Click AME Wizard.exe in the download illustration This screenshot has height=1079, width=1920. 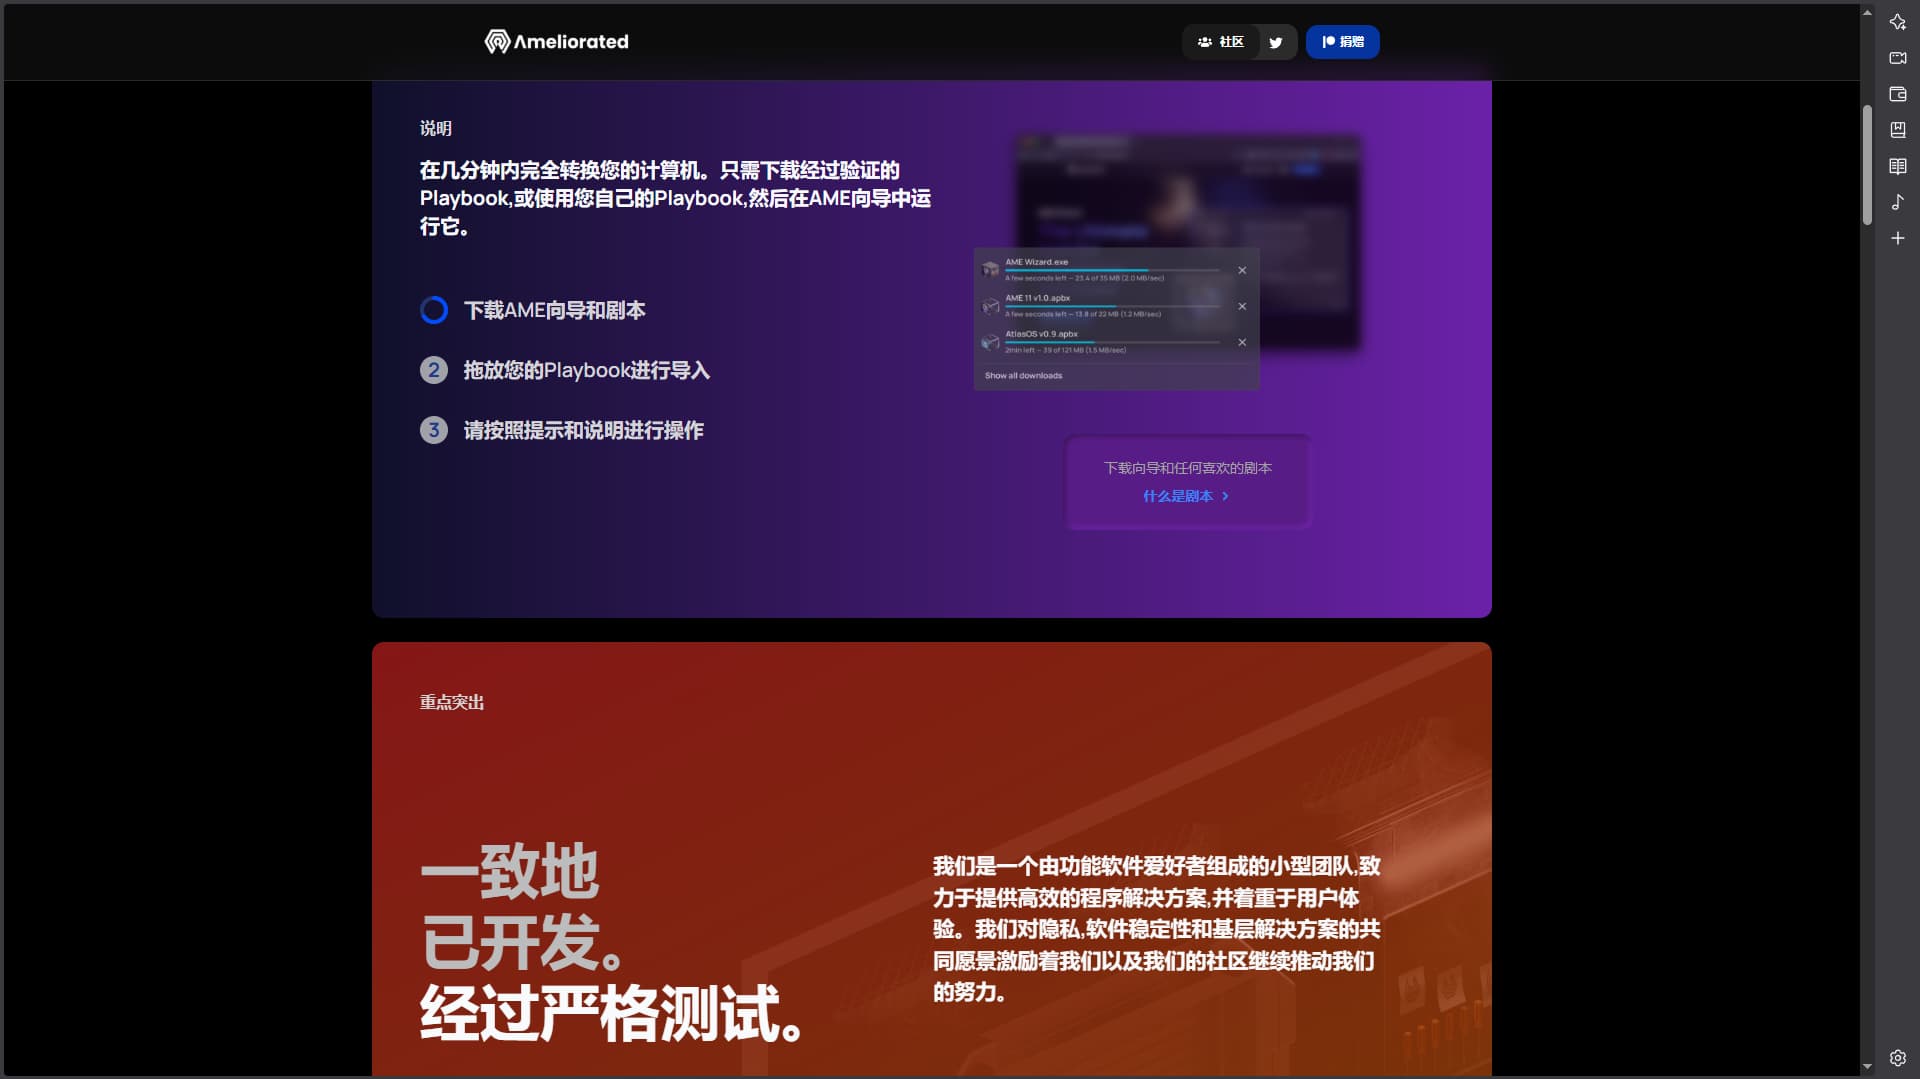pos(1036,262)
